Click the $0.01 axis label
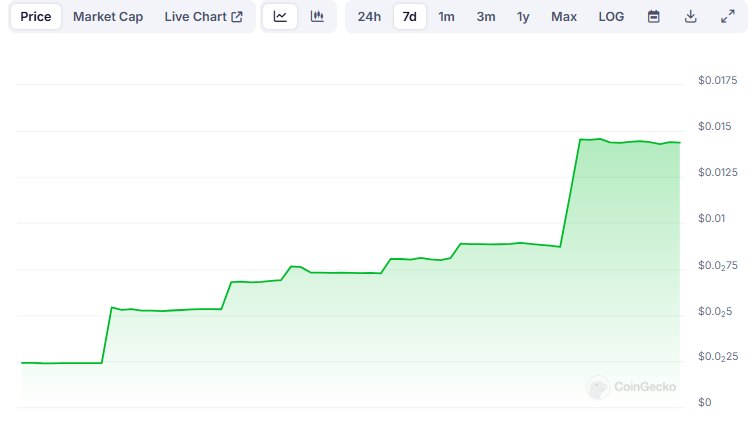 (x=711, y=218)
